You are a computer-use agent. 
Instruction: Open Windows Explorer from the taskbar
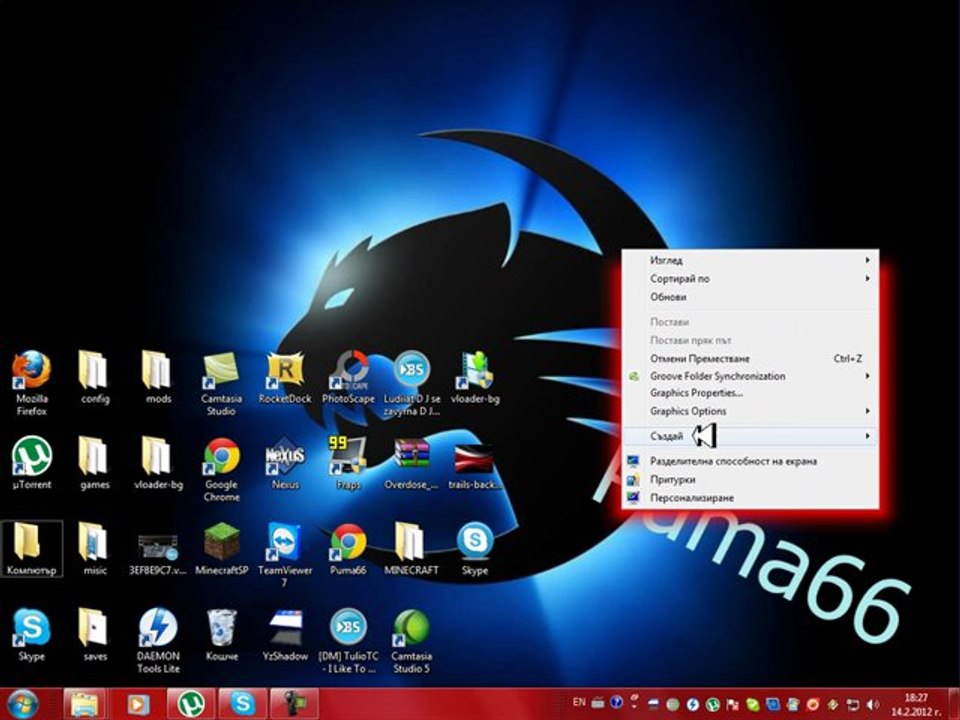coord(85,704)
